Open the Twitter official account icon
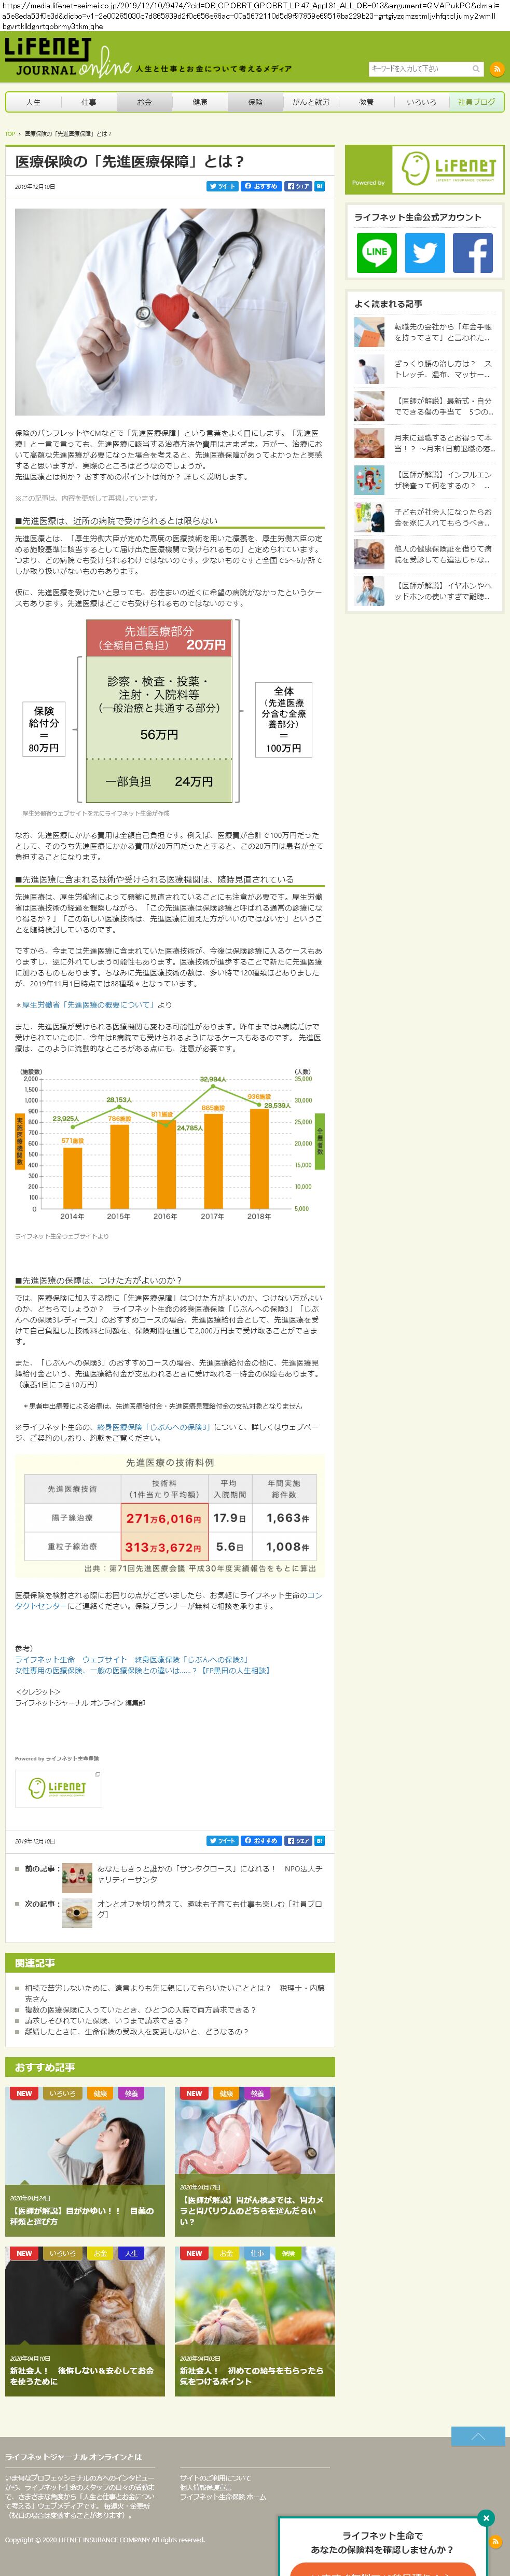 425,253
